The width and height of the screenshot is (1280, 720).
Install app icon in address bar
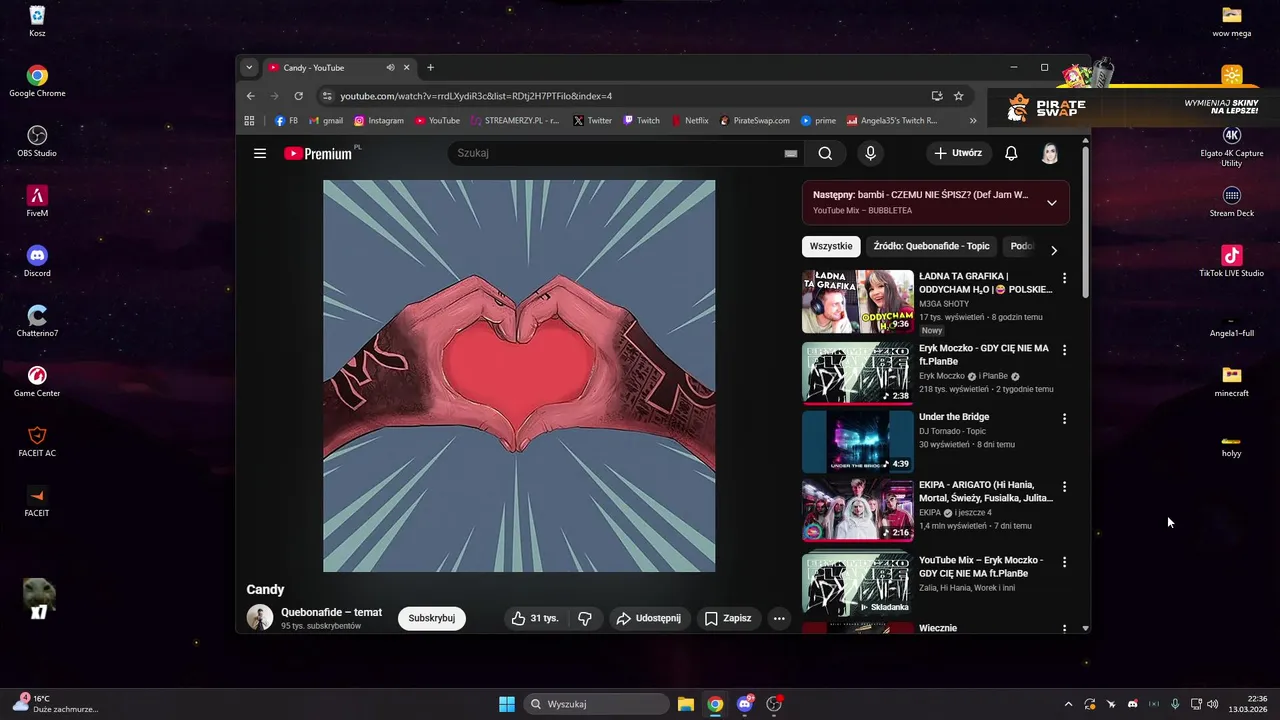[937, 96]
